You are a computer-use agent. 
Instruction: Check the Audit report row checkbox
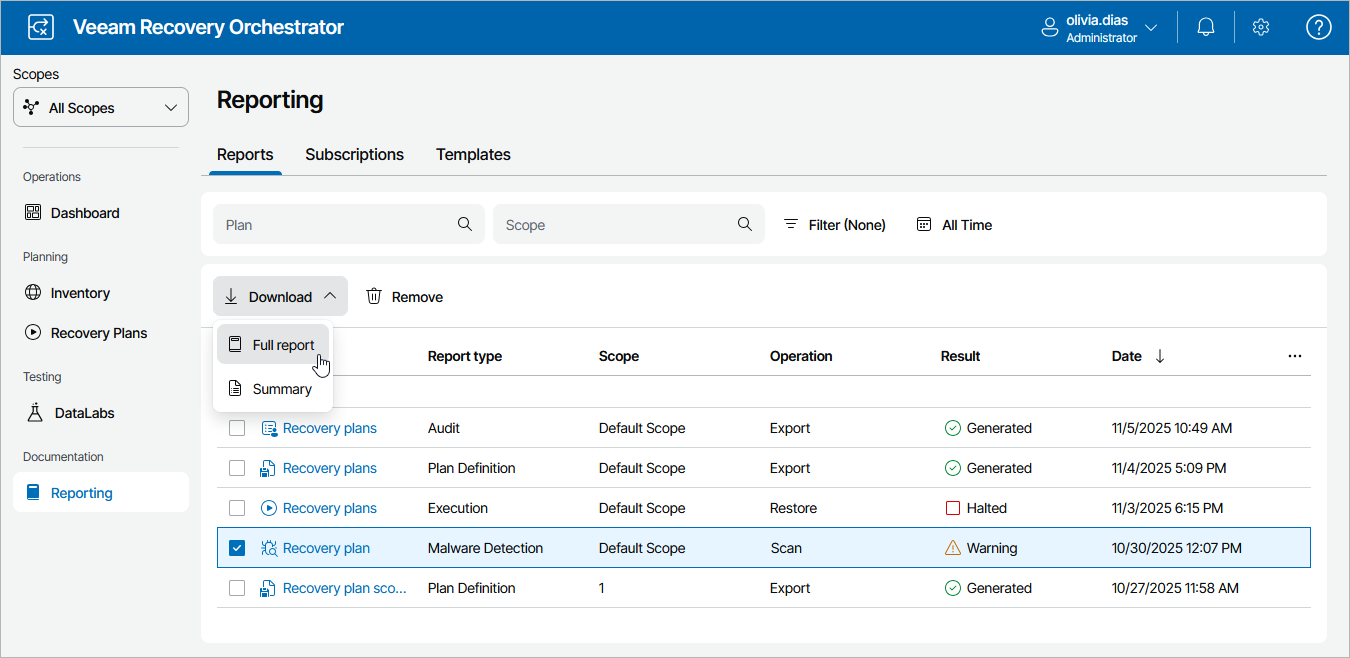(237, 428)
